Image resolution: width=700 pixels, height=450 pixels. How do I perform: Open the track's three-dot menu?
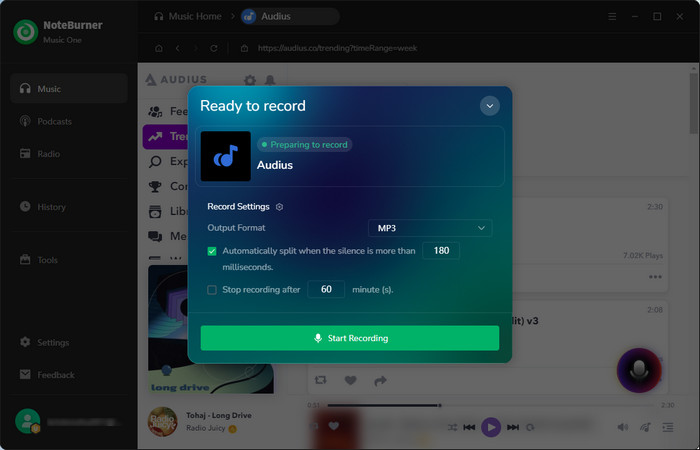click(655, 277)
